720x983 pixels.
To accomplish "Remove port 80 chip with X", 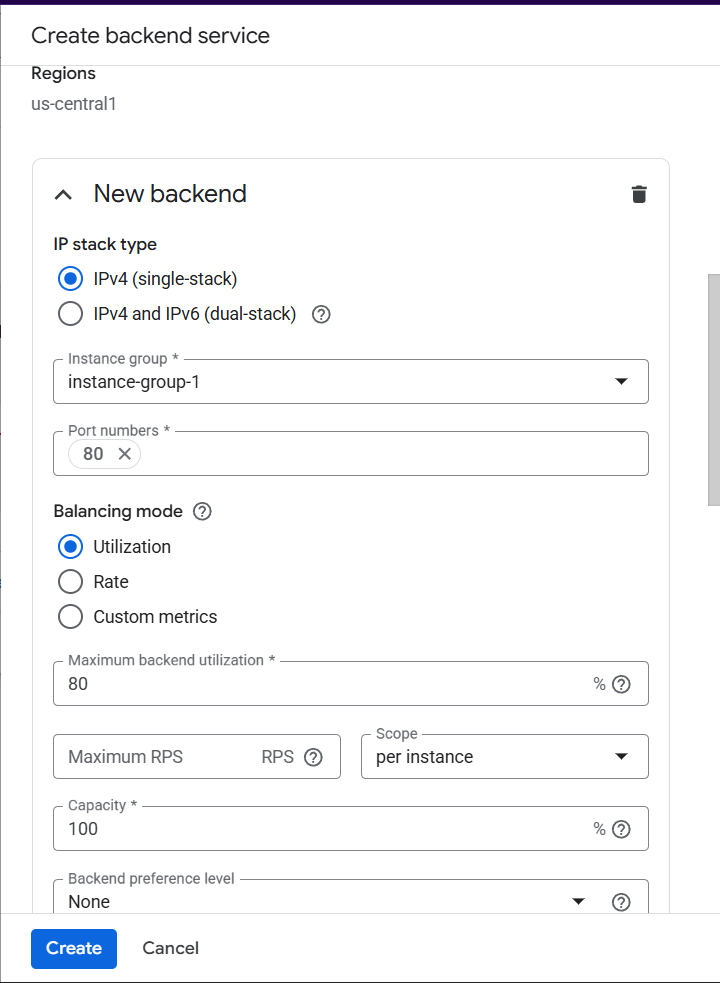I will [124, 454].
